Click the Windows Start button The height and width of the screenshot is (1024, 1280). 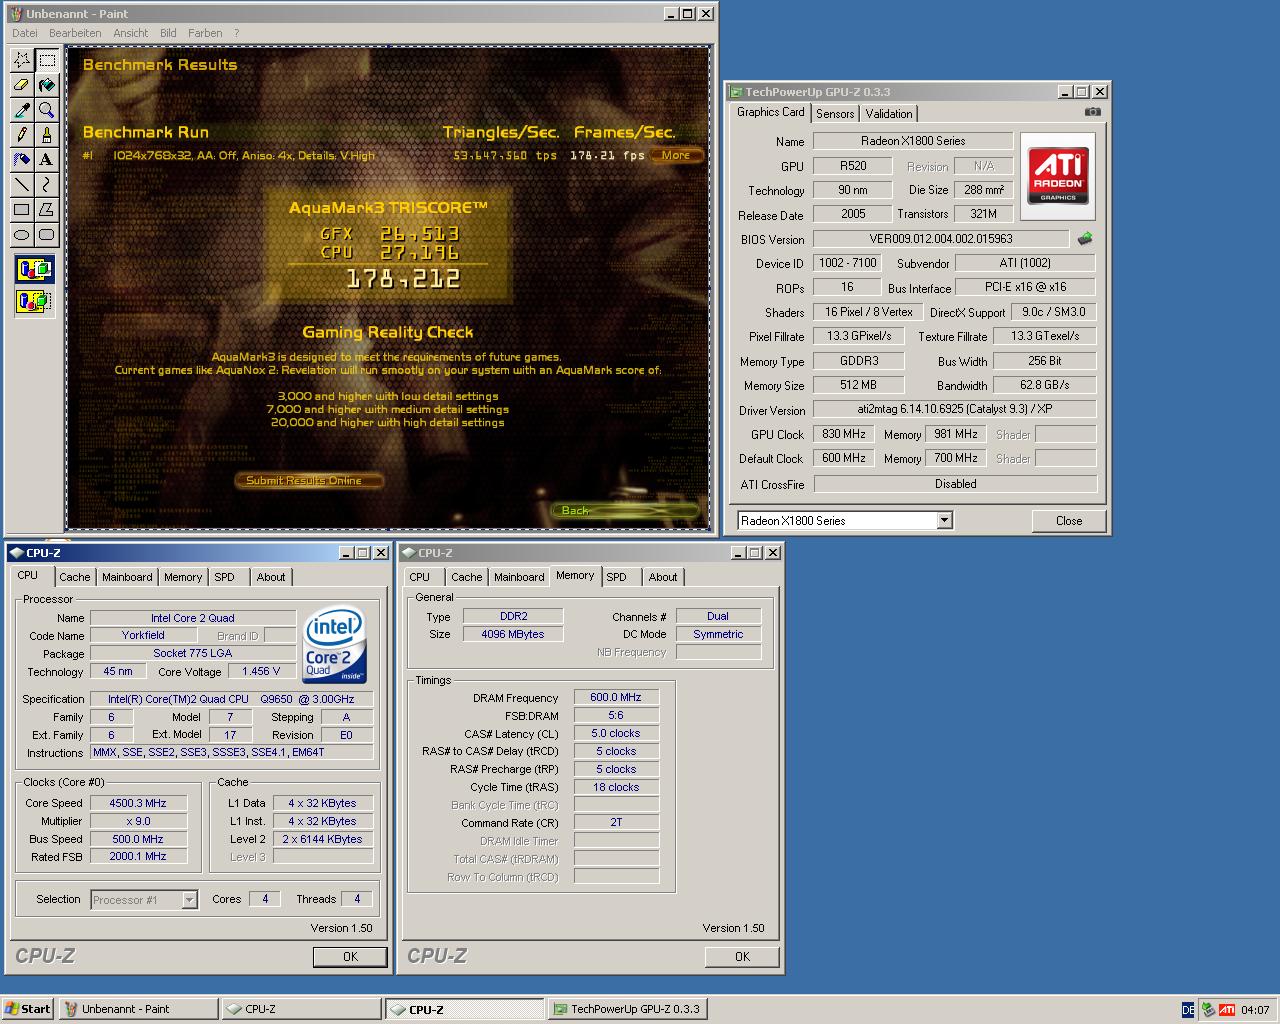tap(28, 1009)
